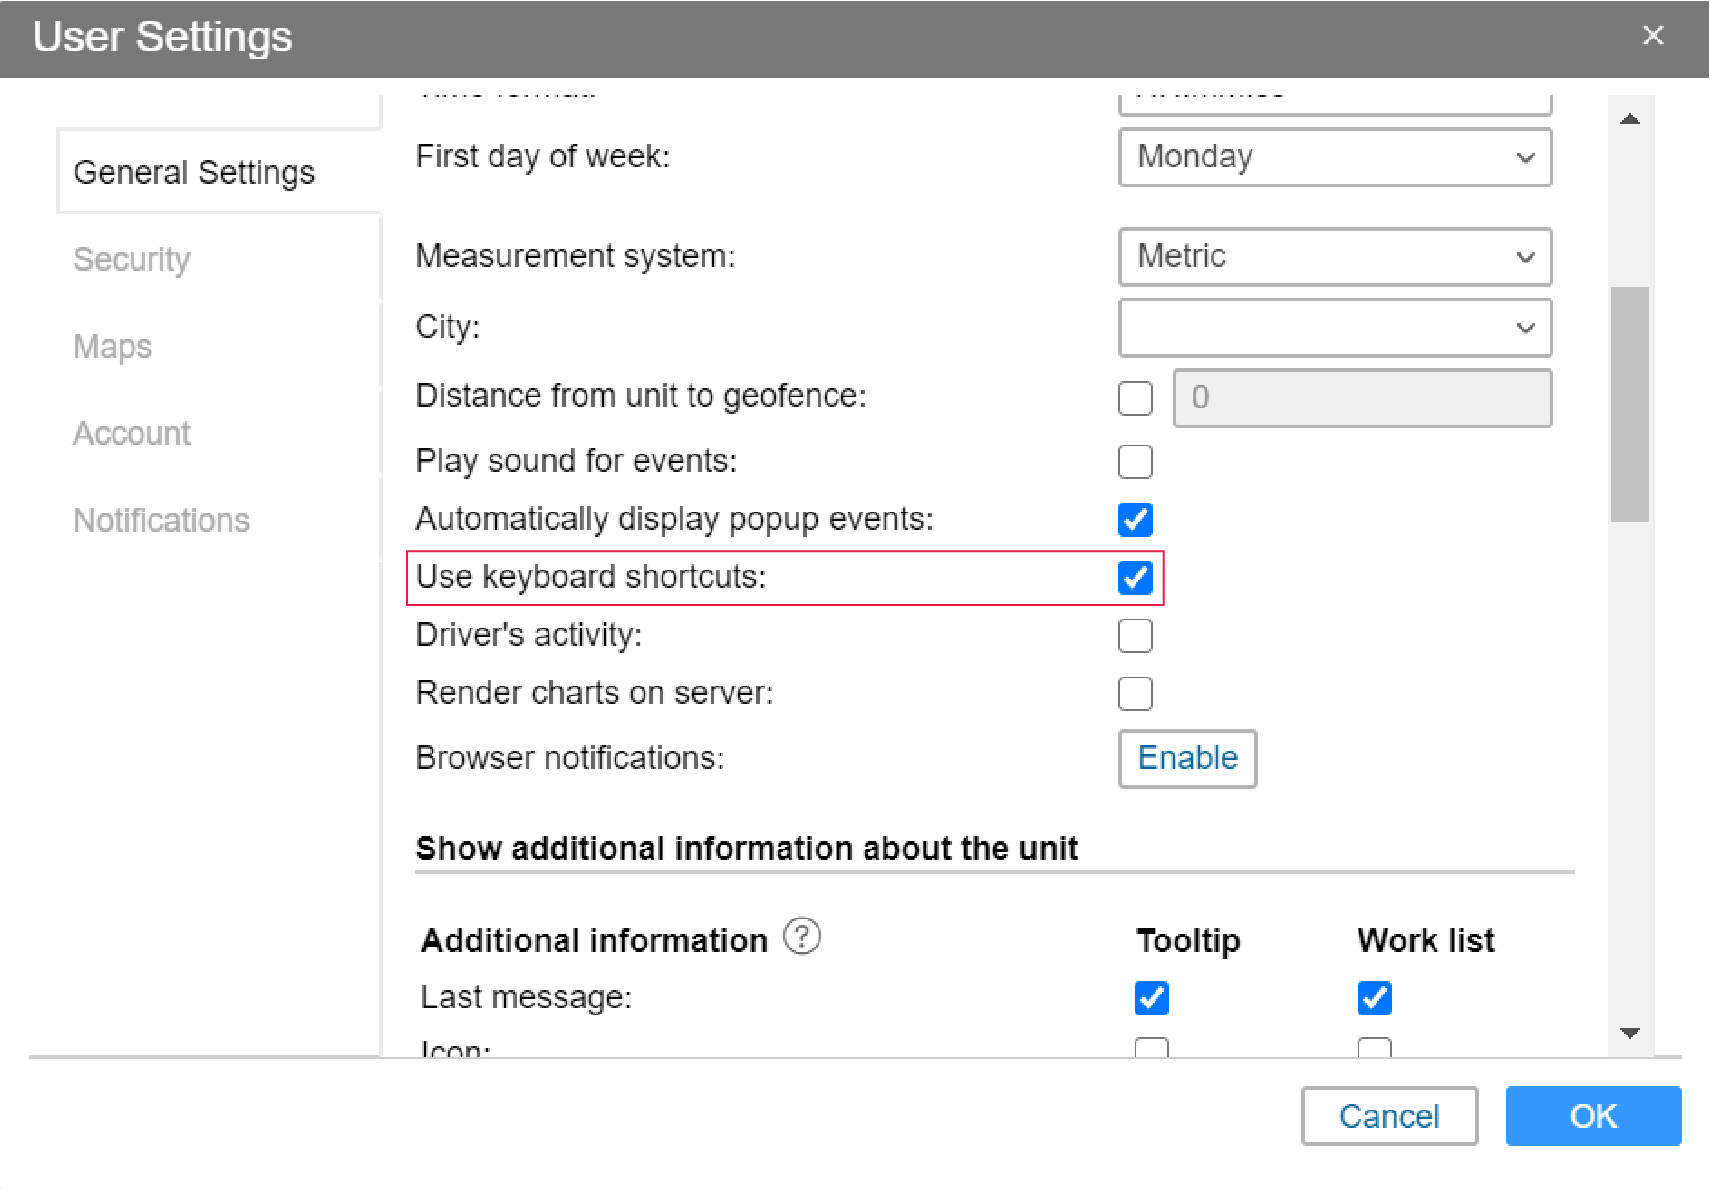
Task: Click the vertical scrollbar thumb
Action: [1629, 404]
